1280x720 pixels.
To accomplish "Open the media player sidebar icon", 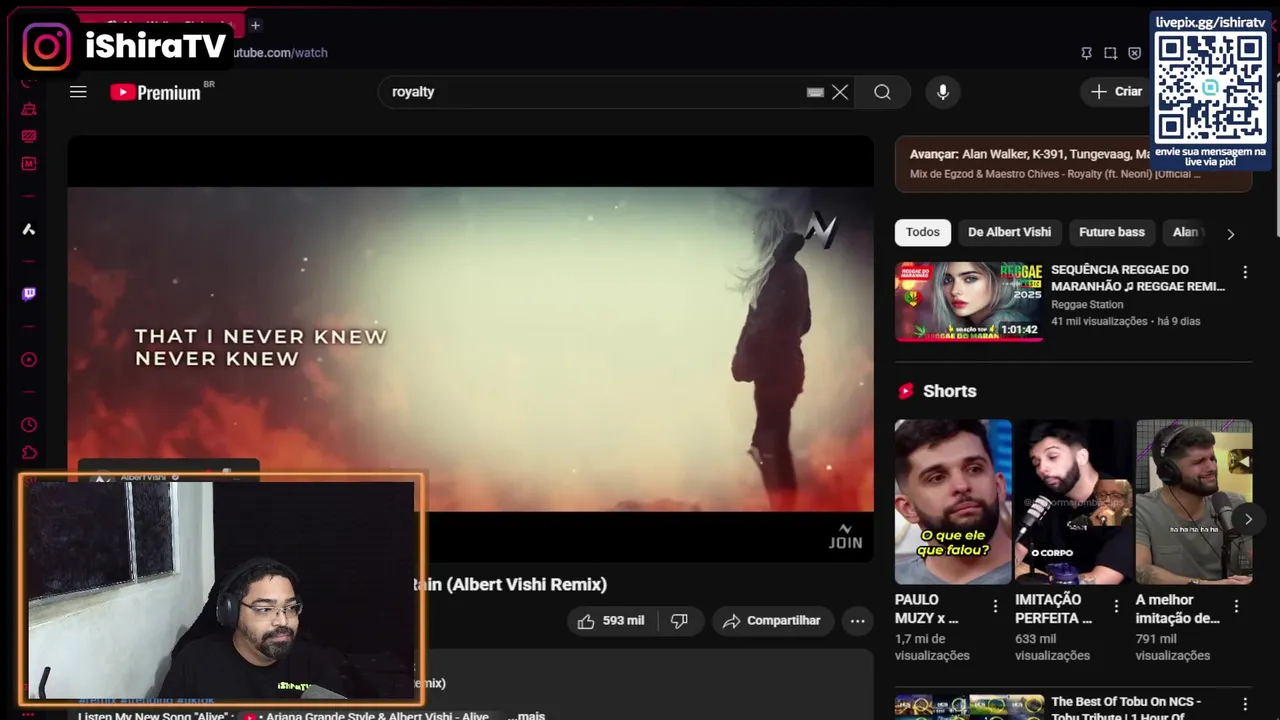I will (29, 360).
